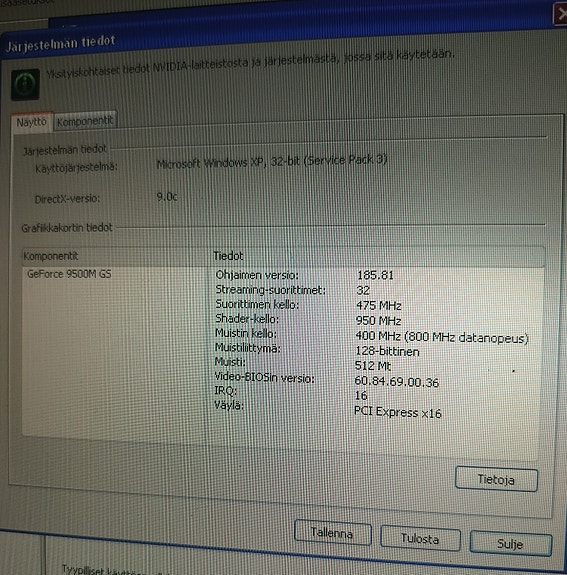
Task: Print using the Tulosta button
Action: tap(420, 538)
